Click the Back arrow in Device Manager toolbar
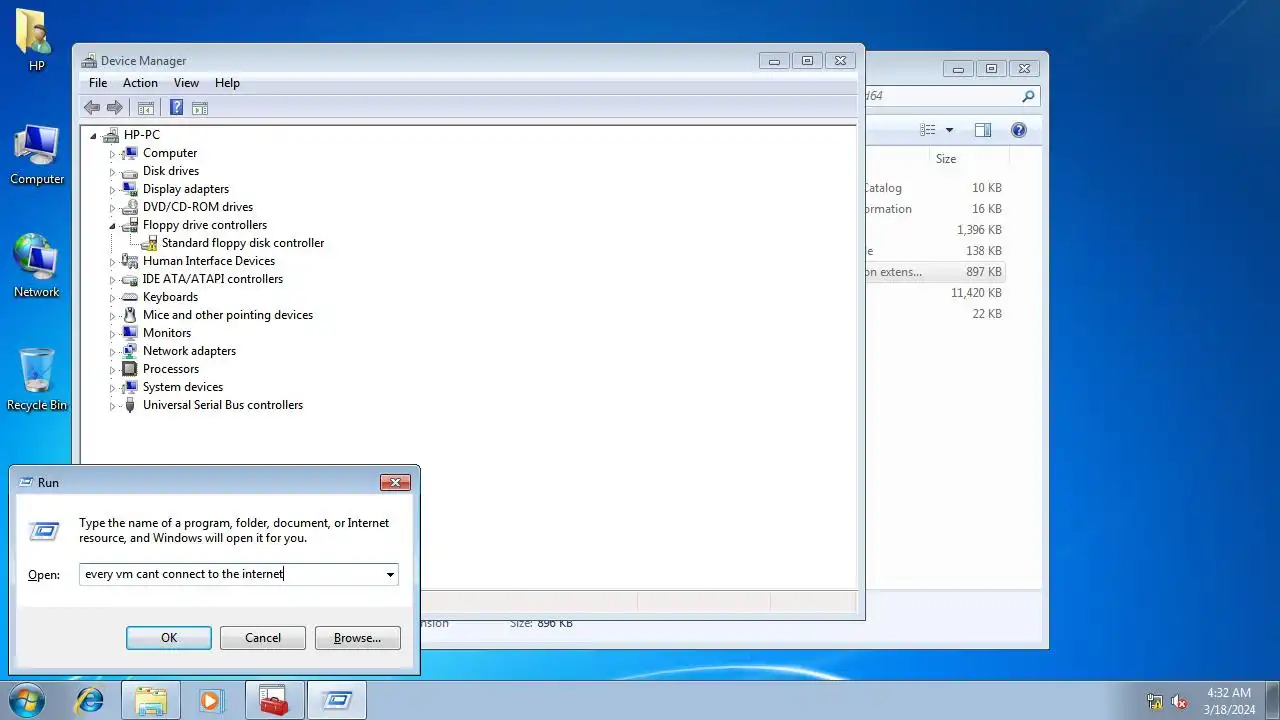Image resolution: width=1280 pixels, height=720 pixels. tap(92, 108)
